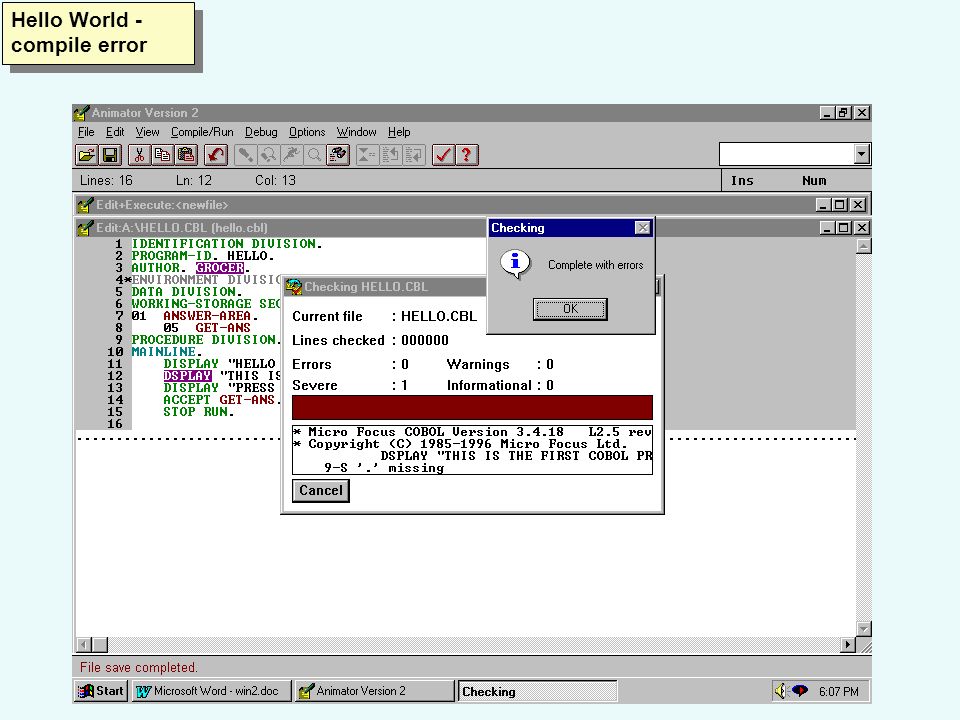Click the 6:07 PM taskbar clock
This screenshot has height=720, width=960.
pyautogui.click(x=838, y=691)
